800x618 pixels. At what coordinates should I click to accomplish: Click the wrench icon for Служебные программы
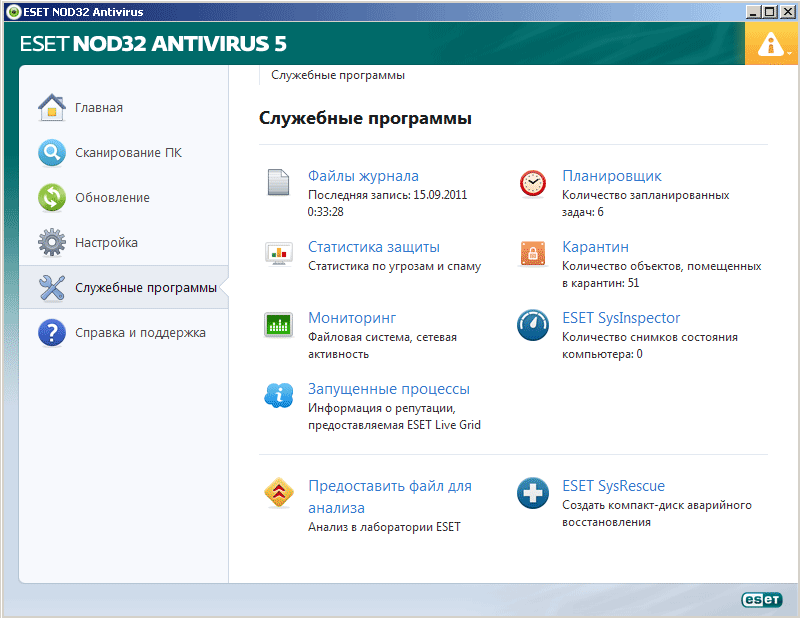point(52,287)
